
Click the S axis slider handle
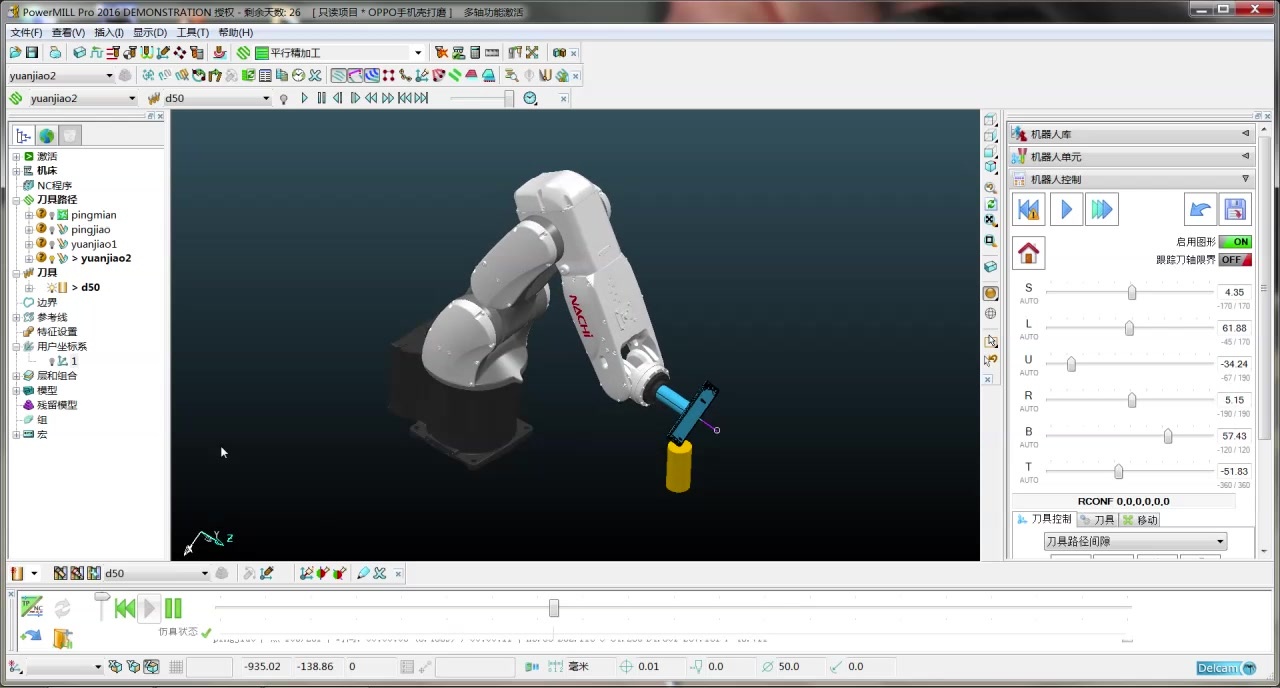pos(1132,292)
